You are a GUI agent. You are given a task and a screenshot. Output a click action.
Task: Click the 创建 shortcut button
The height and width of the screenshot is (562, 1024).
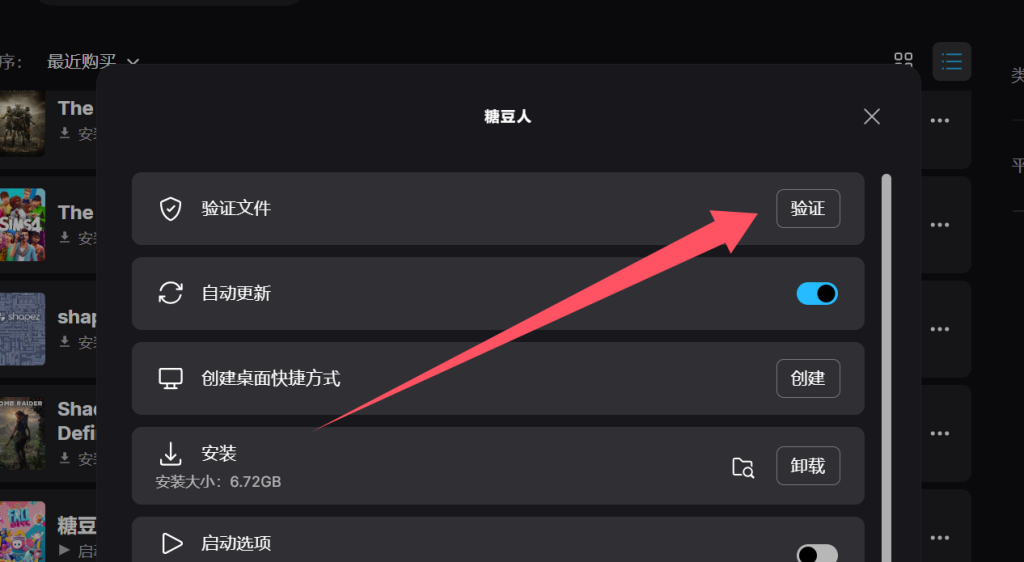click(x=808, y=378)
